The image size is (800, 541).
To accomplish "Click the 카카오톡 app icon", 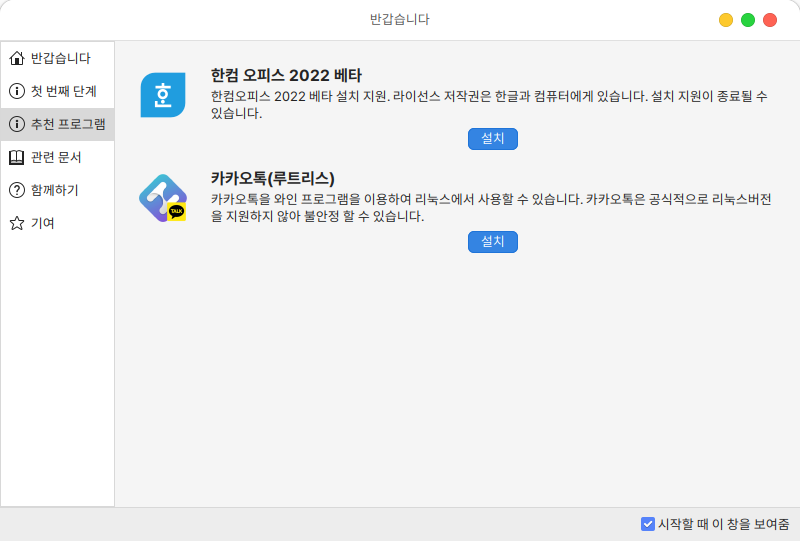I will (x=162, y=198).
